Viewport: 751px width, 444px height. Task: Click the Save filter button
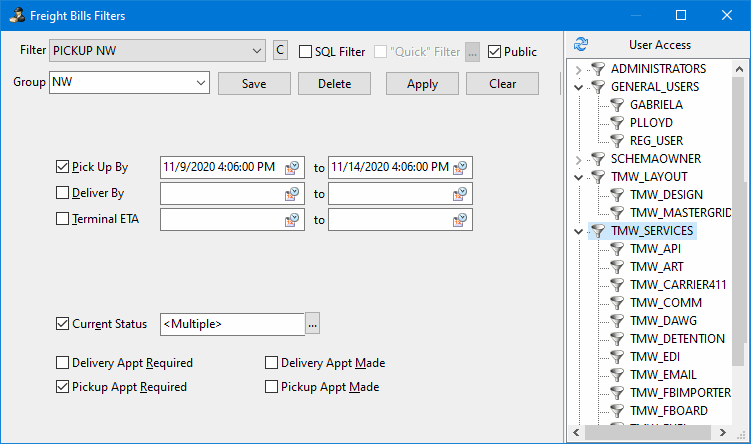pyautogui.click(x=254, y=84)
